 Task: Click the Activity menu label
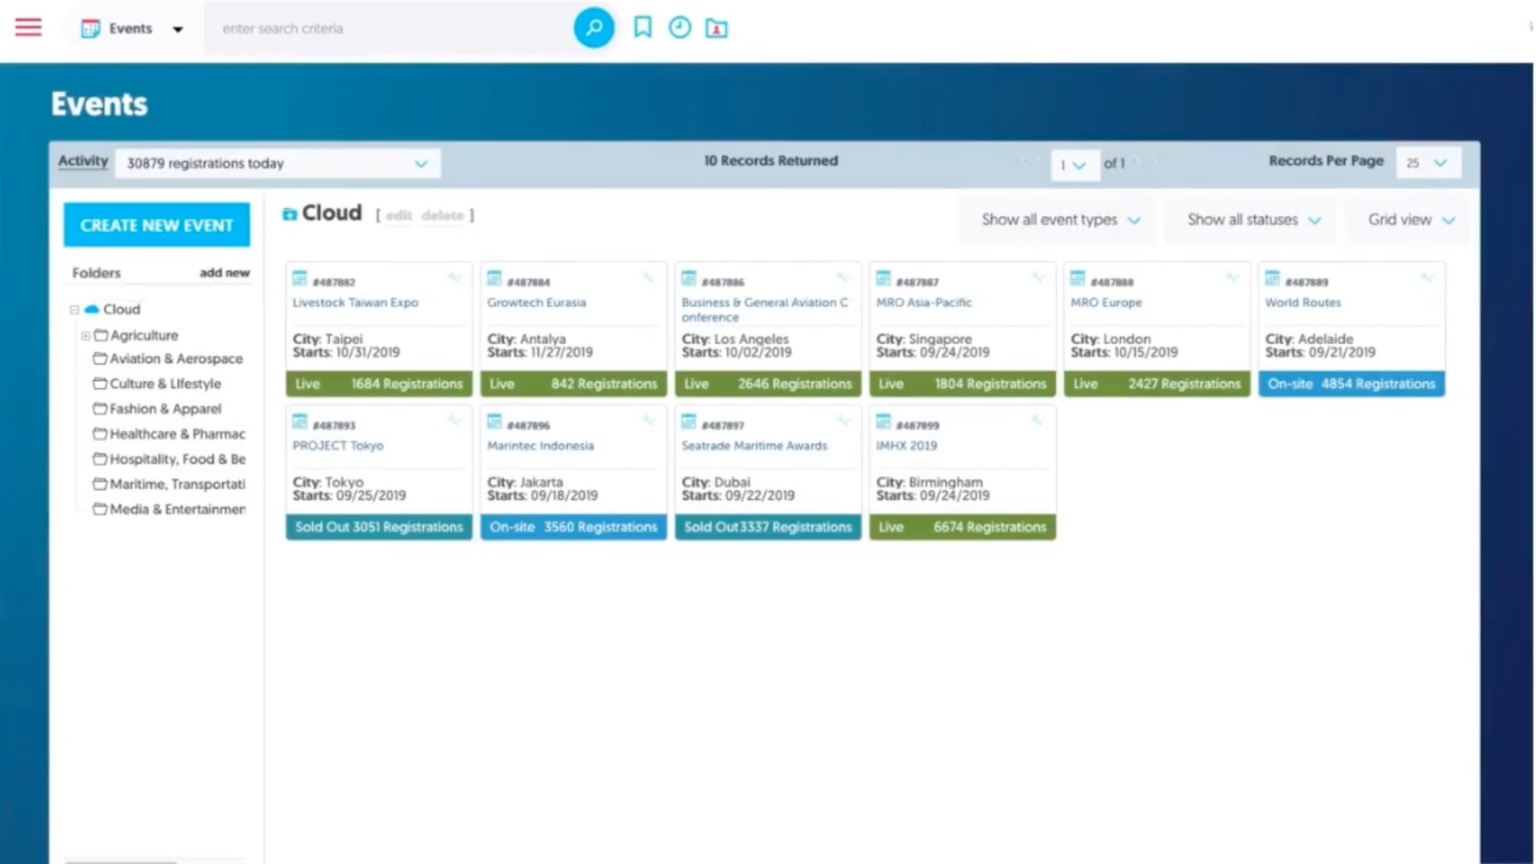click(82, 161)
